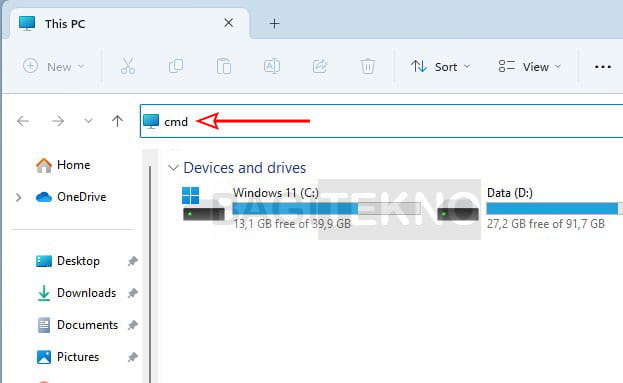This screenshot has width=623, height=383.
Task: Click the Share icon in toolbar
Action: [320, 66]
